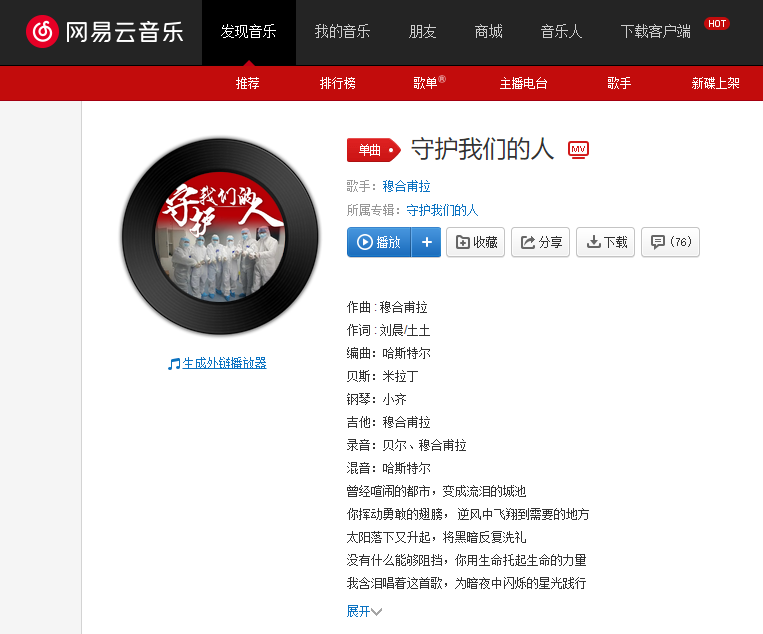This screenshot has height=634, width=763.
Task: Click the line 钢琴：小齐
Action: [x=376, y=399]
